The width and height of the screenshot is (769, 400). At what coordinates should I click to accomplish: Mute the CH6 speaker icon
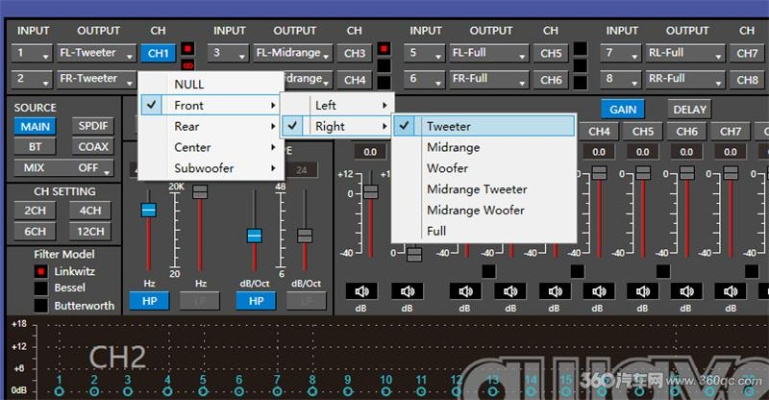[687, 291]
